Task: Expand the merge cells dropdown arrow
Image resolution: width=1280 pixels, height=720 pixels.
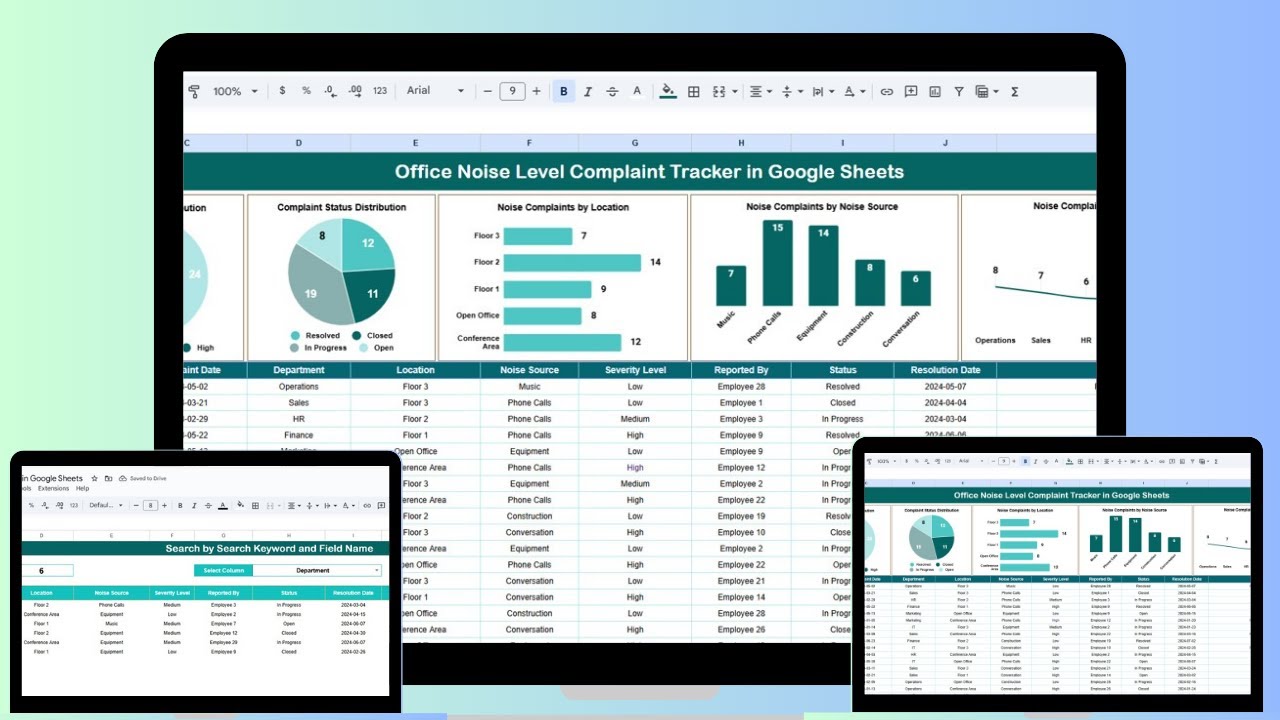Action: click(735, 92)
